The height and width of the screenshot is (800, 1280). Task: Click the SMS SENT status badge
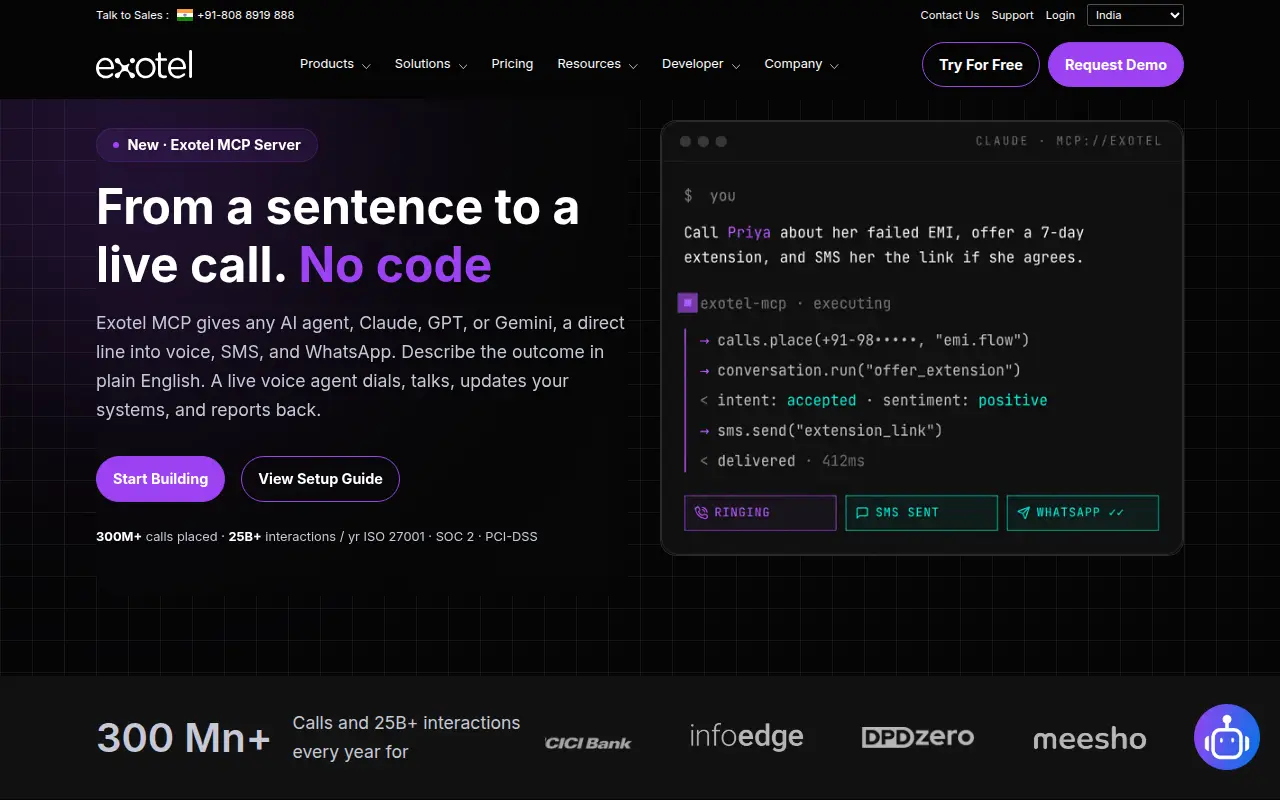point(921,513)
